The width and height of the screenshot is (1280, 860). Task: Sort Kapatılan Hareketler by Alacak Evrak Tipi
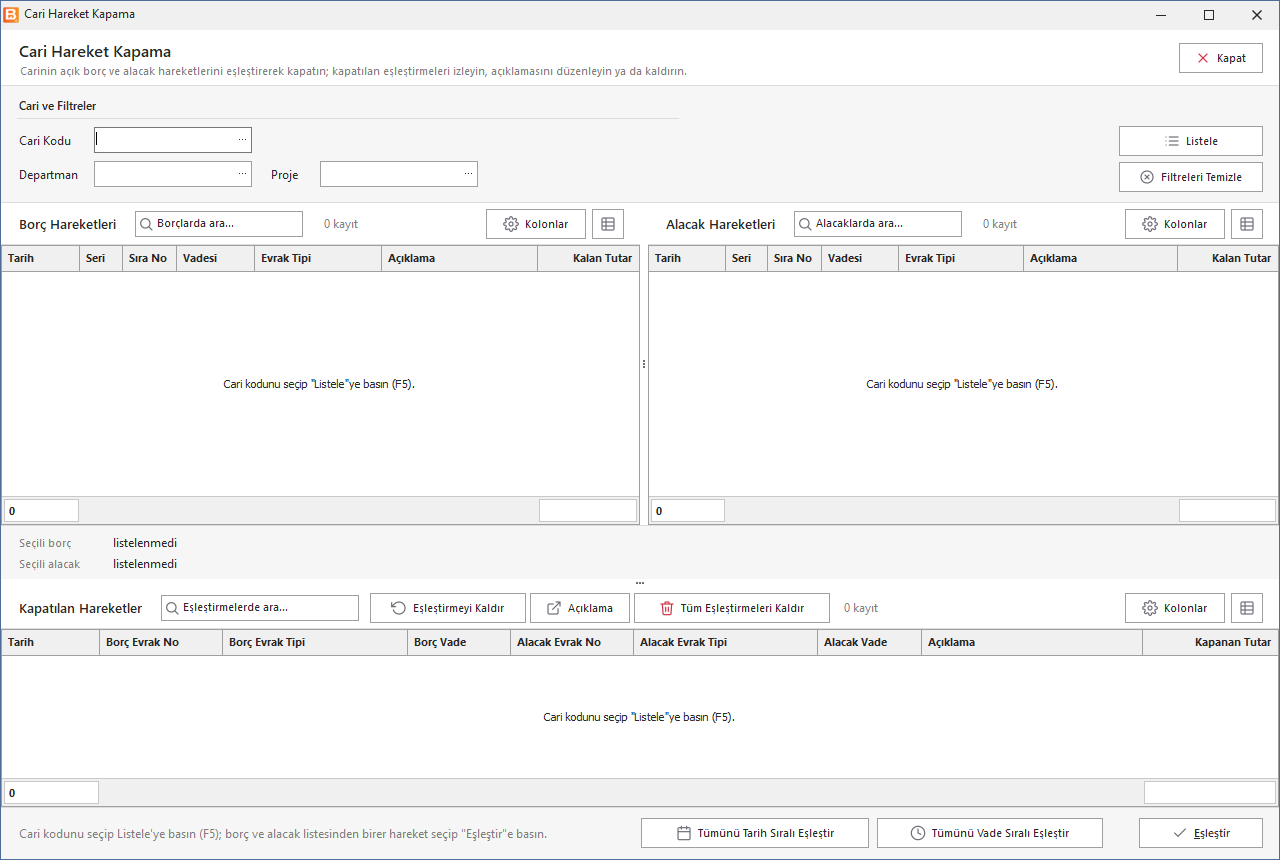725,642
